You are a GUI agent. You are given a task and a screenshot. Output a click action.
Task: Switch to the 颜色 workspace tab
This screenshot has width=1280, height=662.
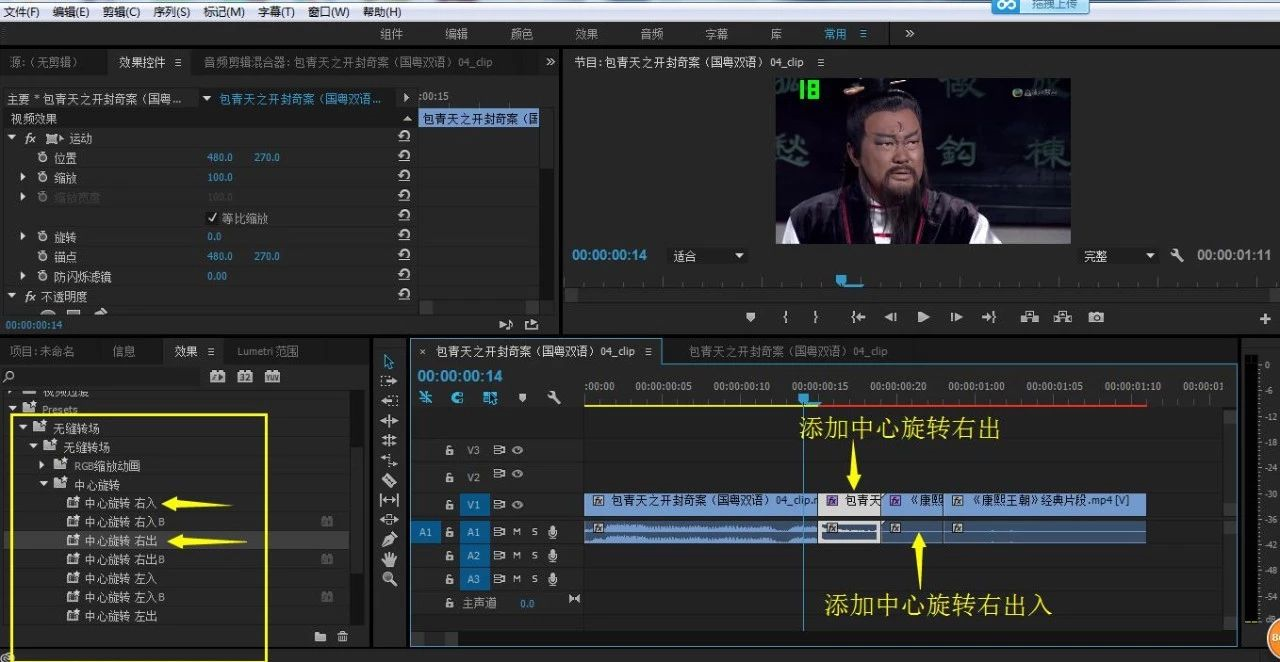[x=522, y=34]
